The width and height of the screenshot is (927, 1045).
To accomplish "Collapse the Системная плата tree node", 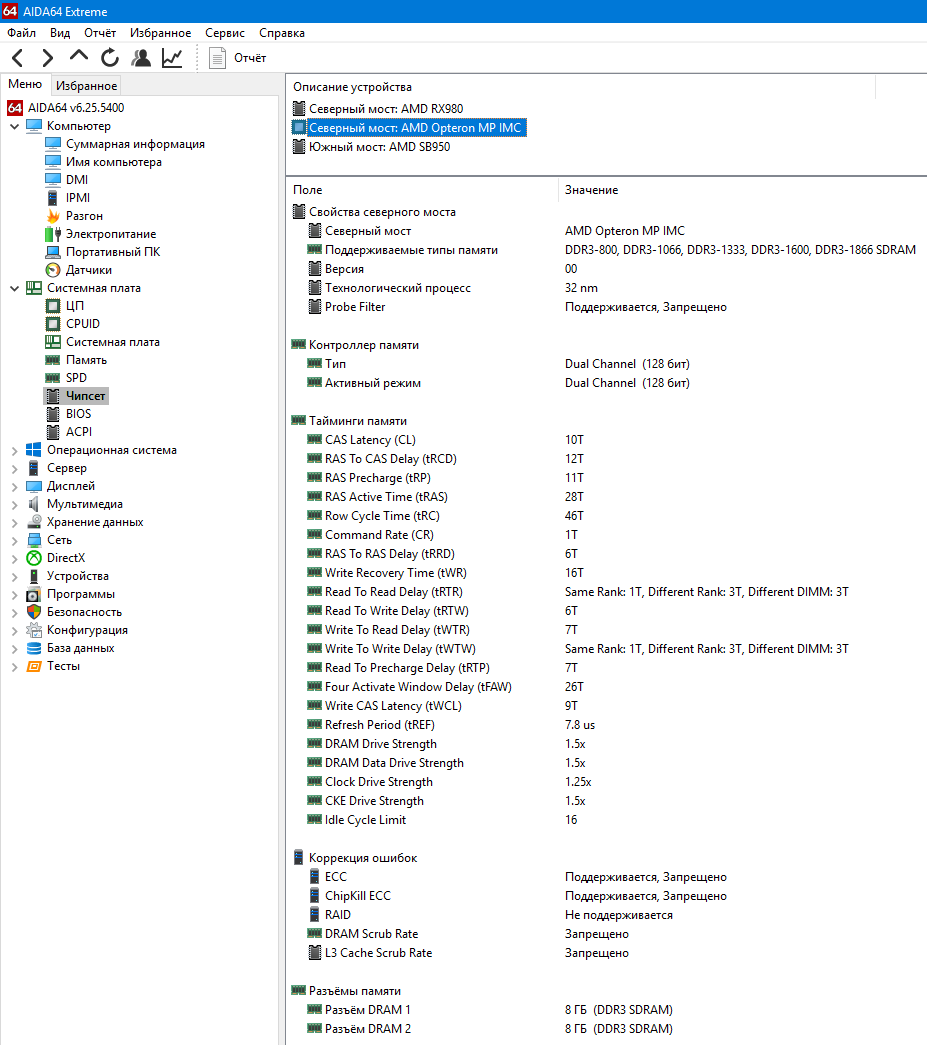I will (15, 288).
